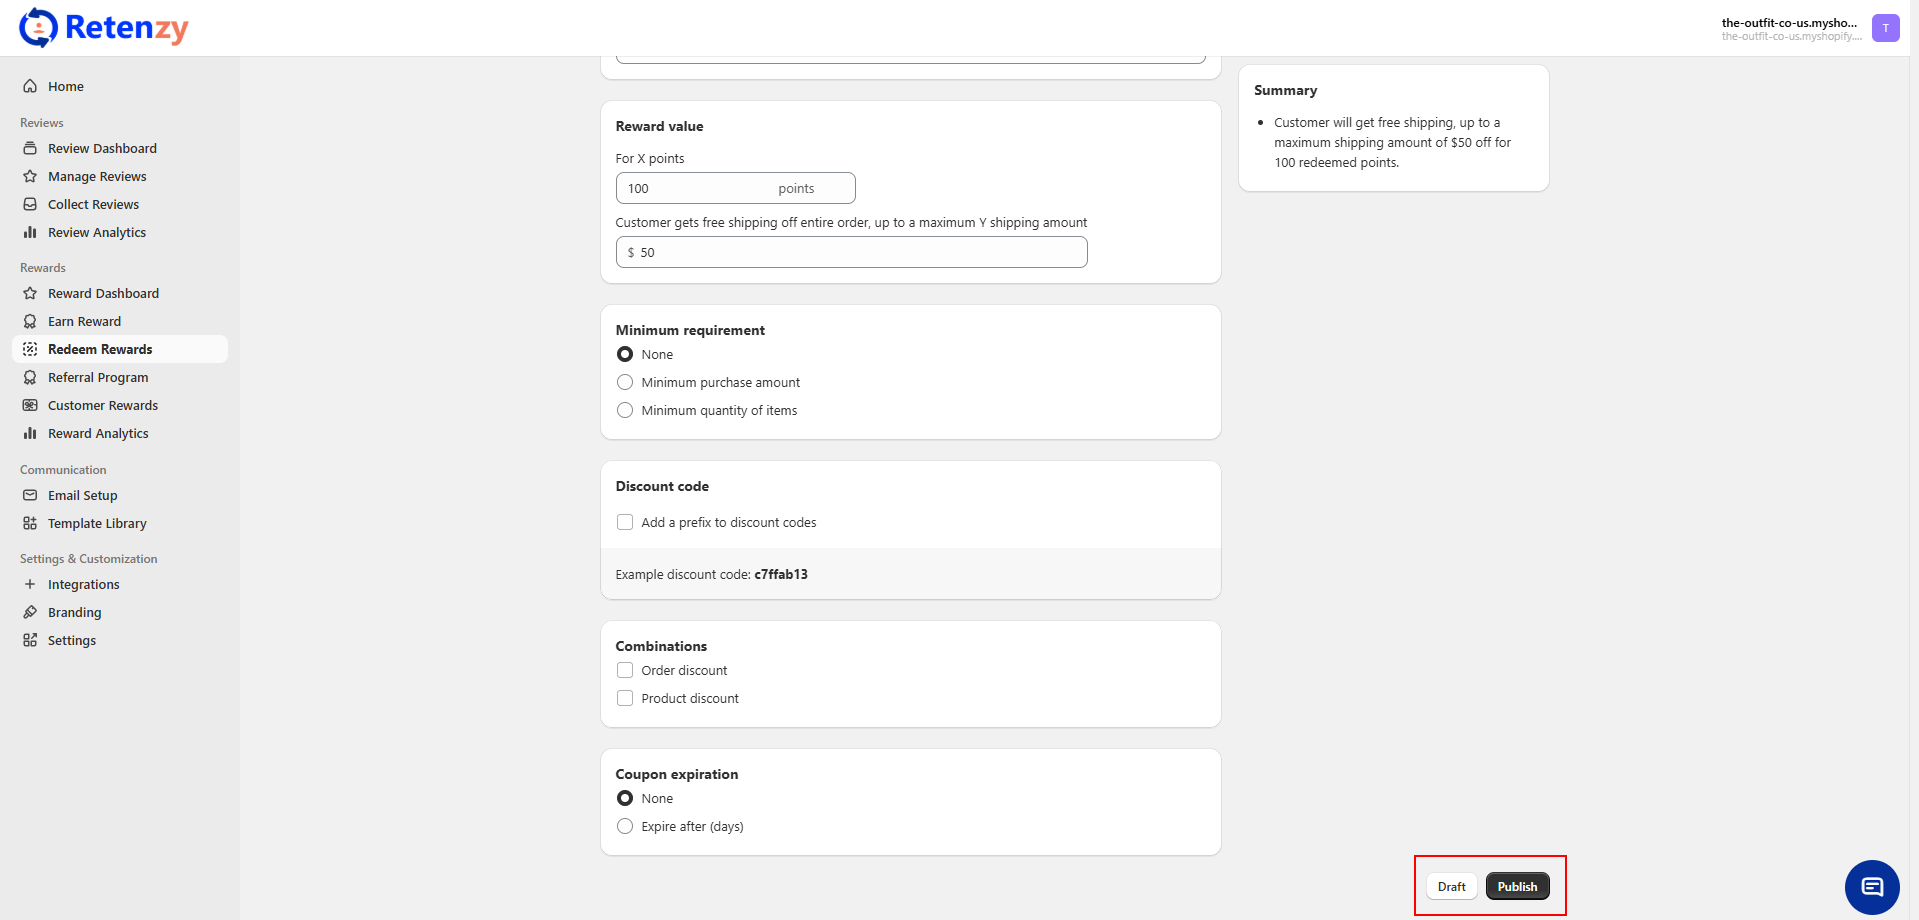The image size is (1919, 920).
Task: Select Minimum purchase amount requirement
Action: (x=625, y=382)
